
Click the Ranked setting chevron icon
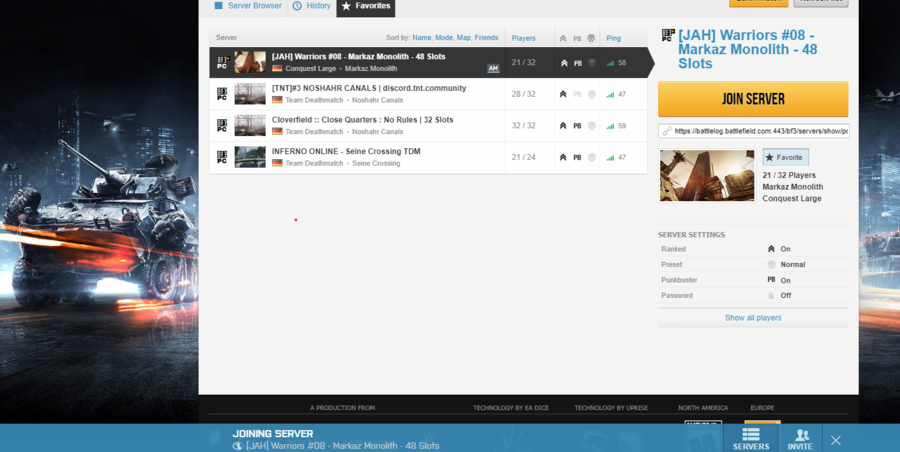click(x=771, y=249)
